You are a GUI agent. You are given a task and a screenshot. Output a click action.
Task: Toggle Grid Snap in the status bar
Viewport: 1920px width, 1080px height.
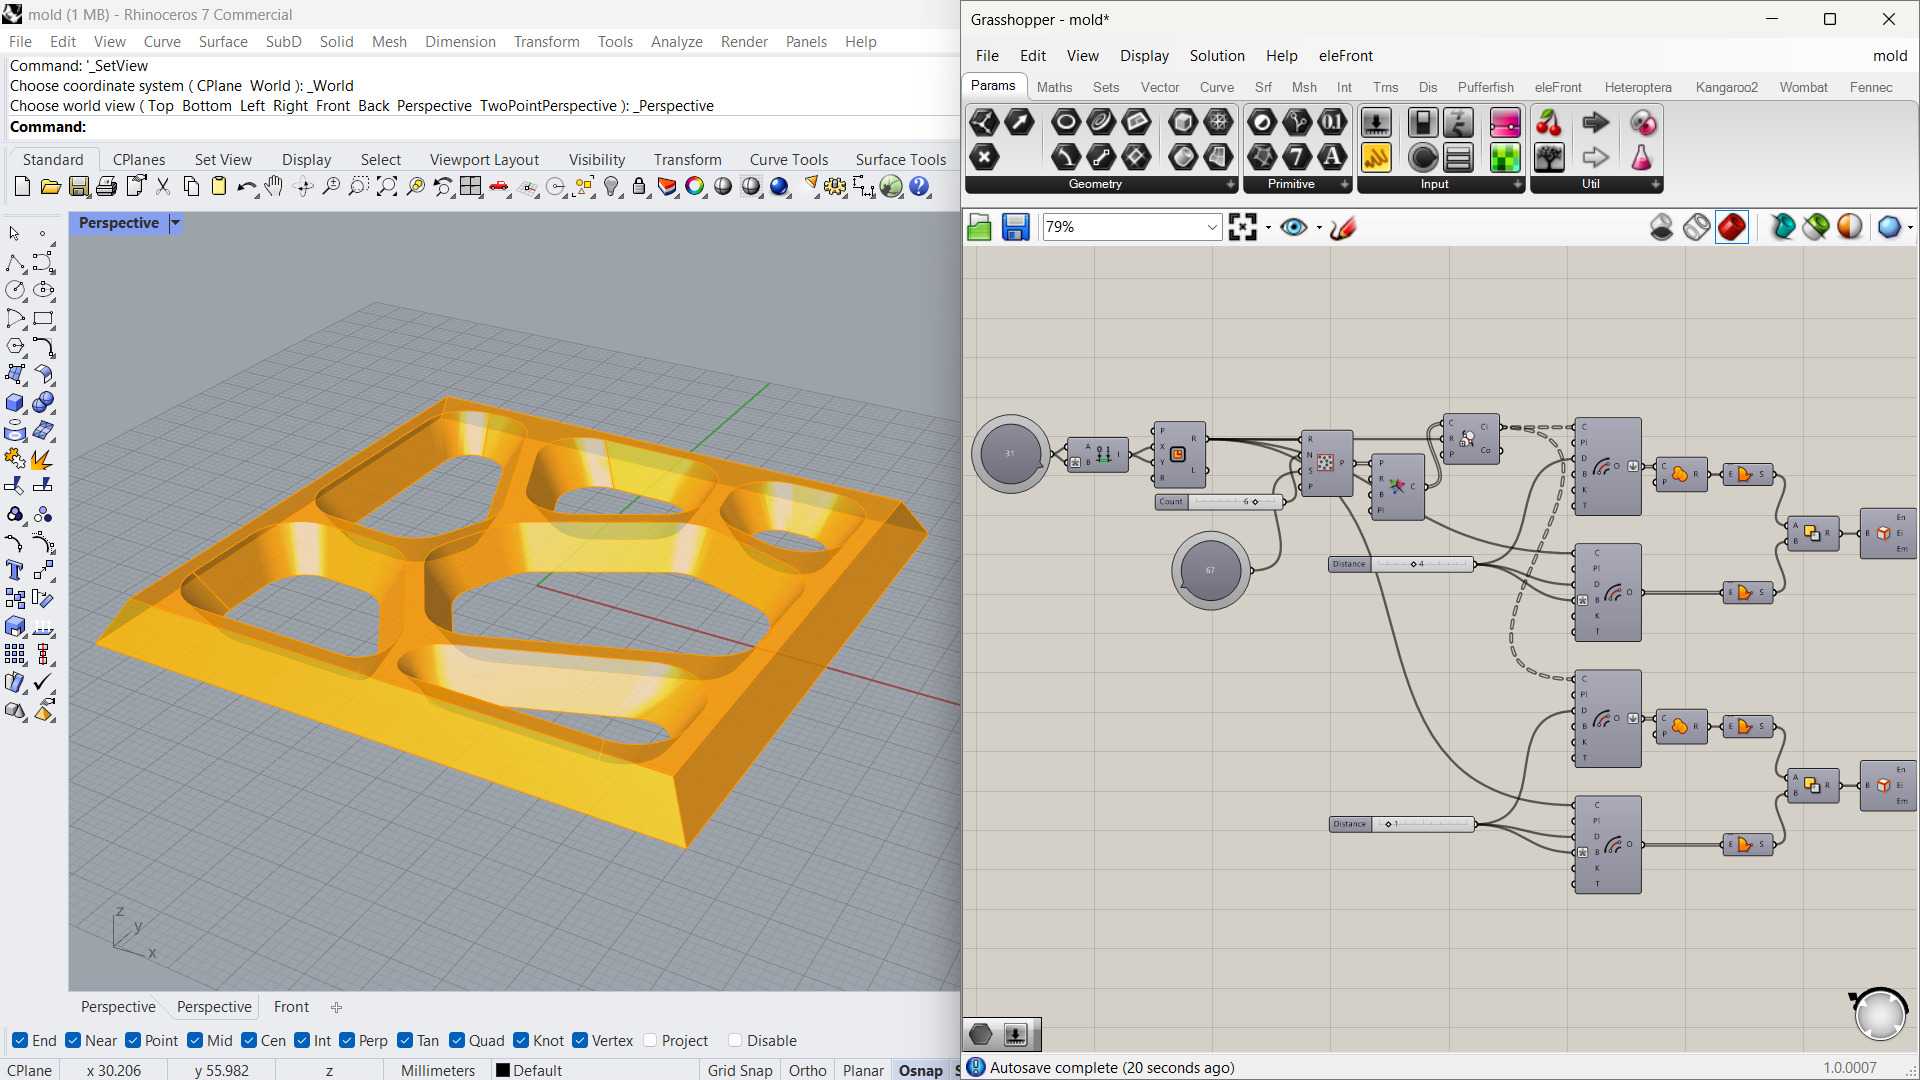(740, 1070)
